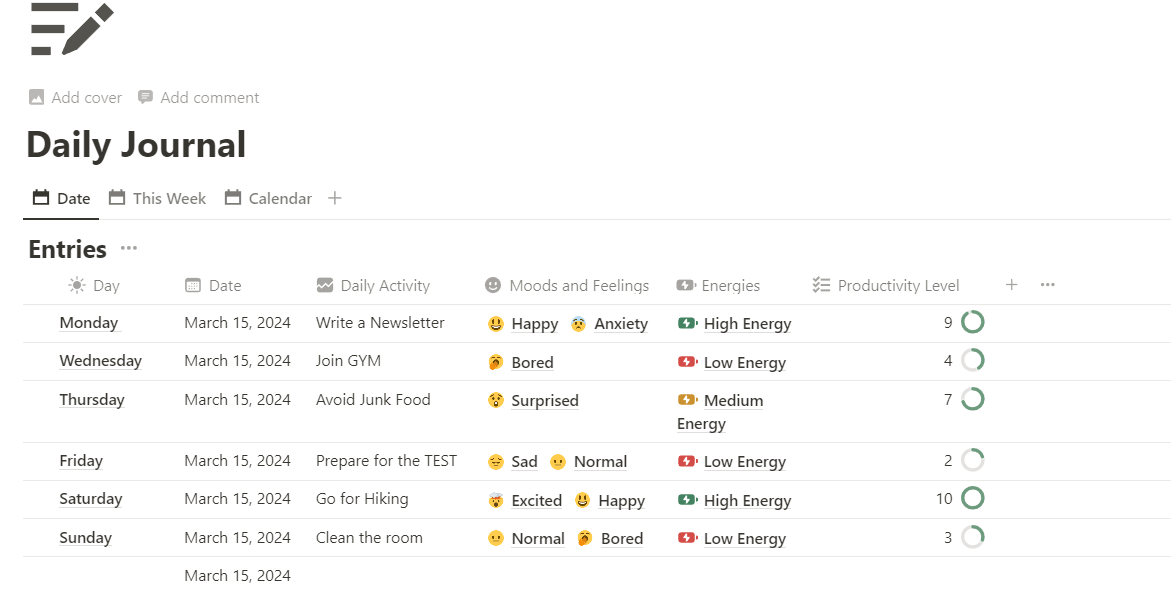Open the Thursday journal entry
Viewport: 1171px width, 591px height.
pos(92,400)
